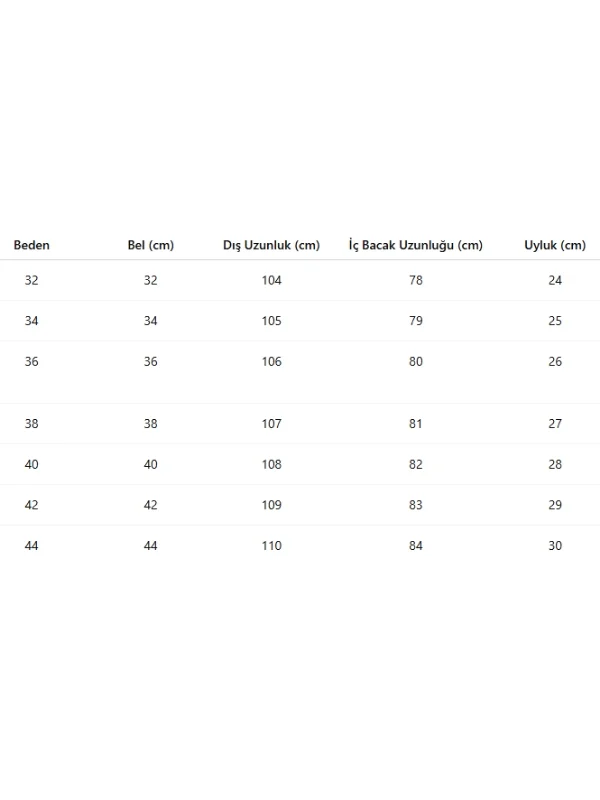Select size 34 in the Beden column
The height and width of the screenshot is (800, 600).
click(32, 321)
